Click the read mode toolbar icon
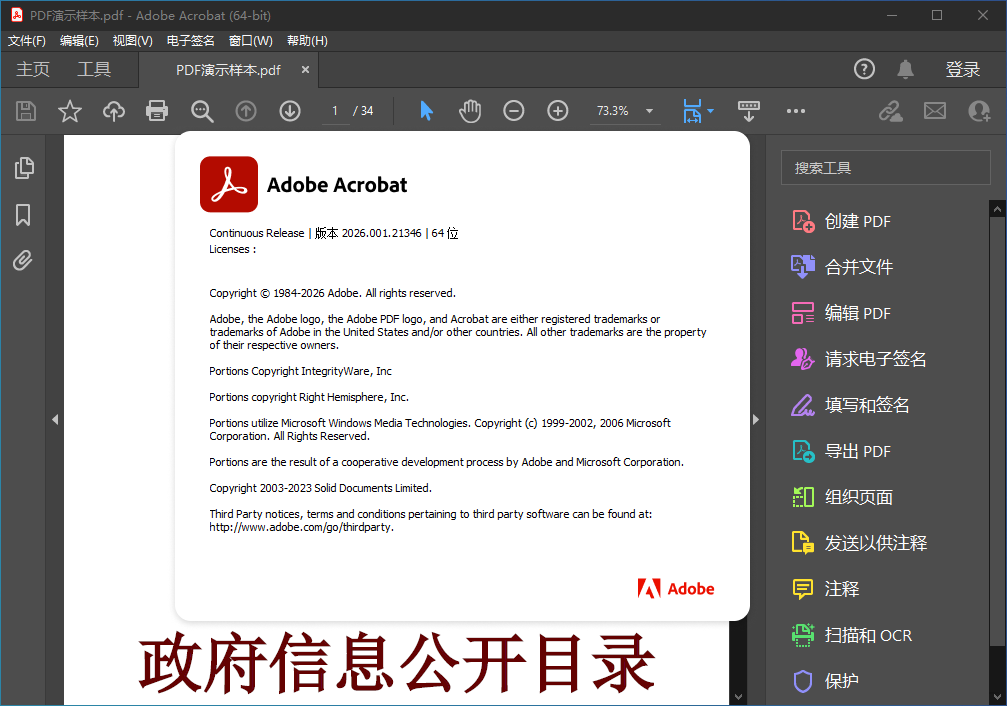 (749, 111)
